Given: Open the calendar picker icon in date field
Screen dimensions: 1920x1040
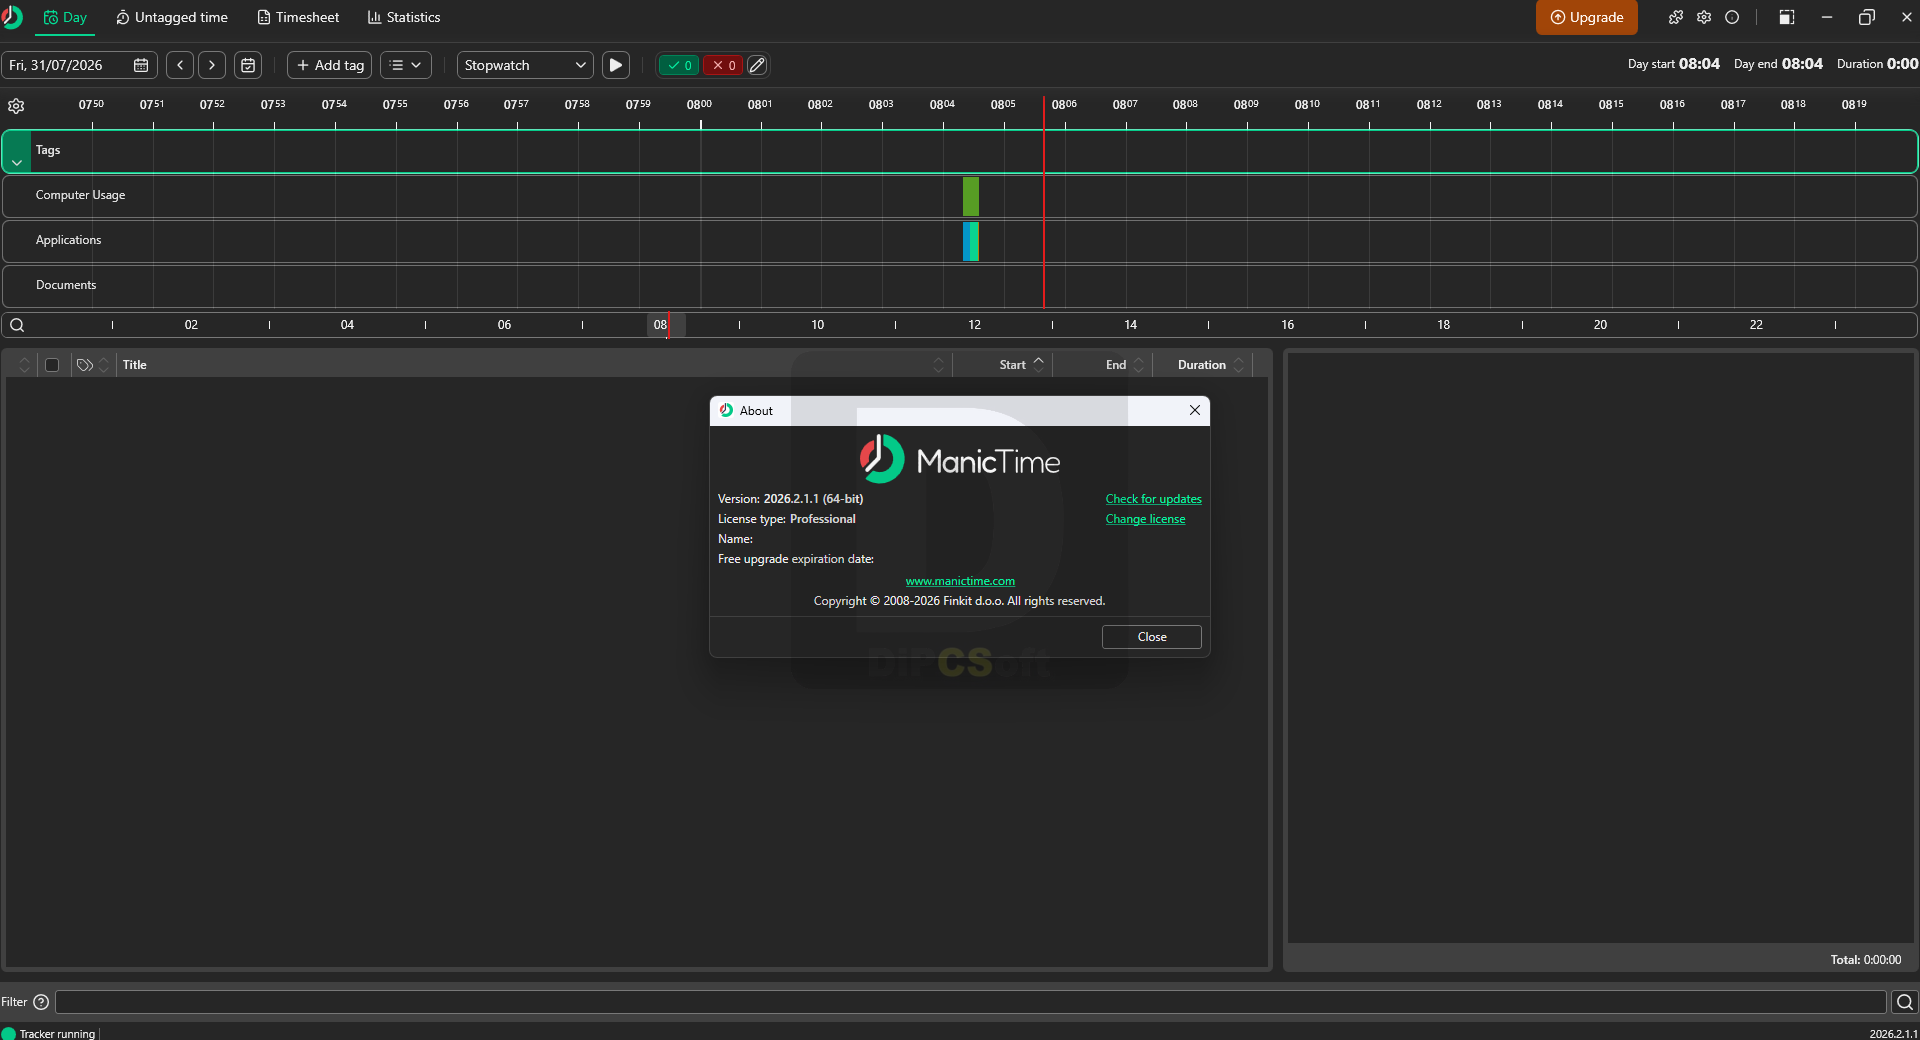Looking at the screenshot, I should tap(141, 65).
